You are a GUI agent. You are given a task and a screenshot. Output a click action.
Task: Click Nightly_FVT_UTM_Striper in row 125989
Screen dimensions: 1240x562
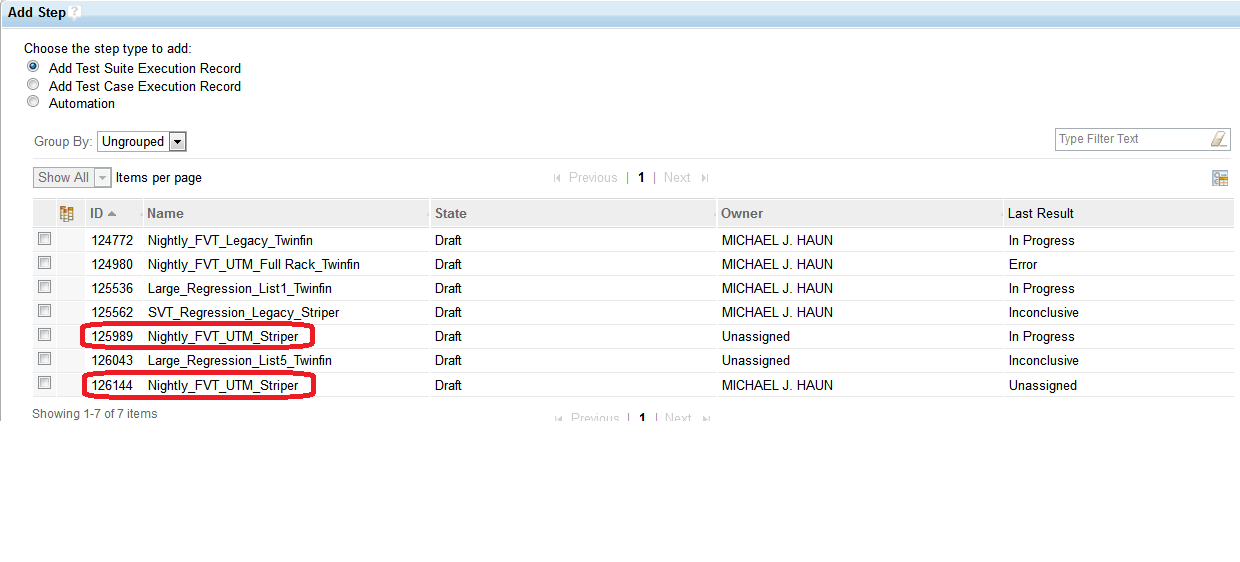(x=223, y=336)
